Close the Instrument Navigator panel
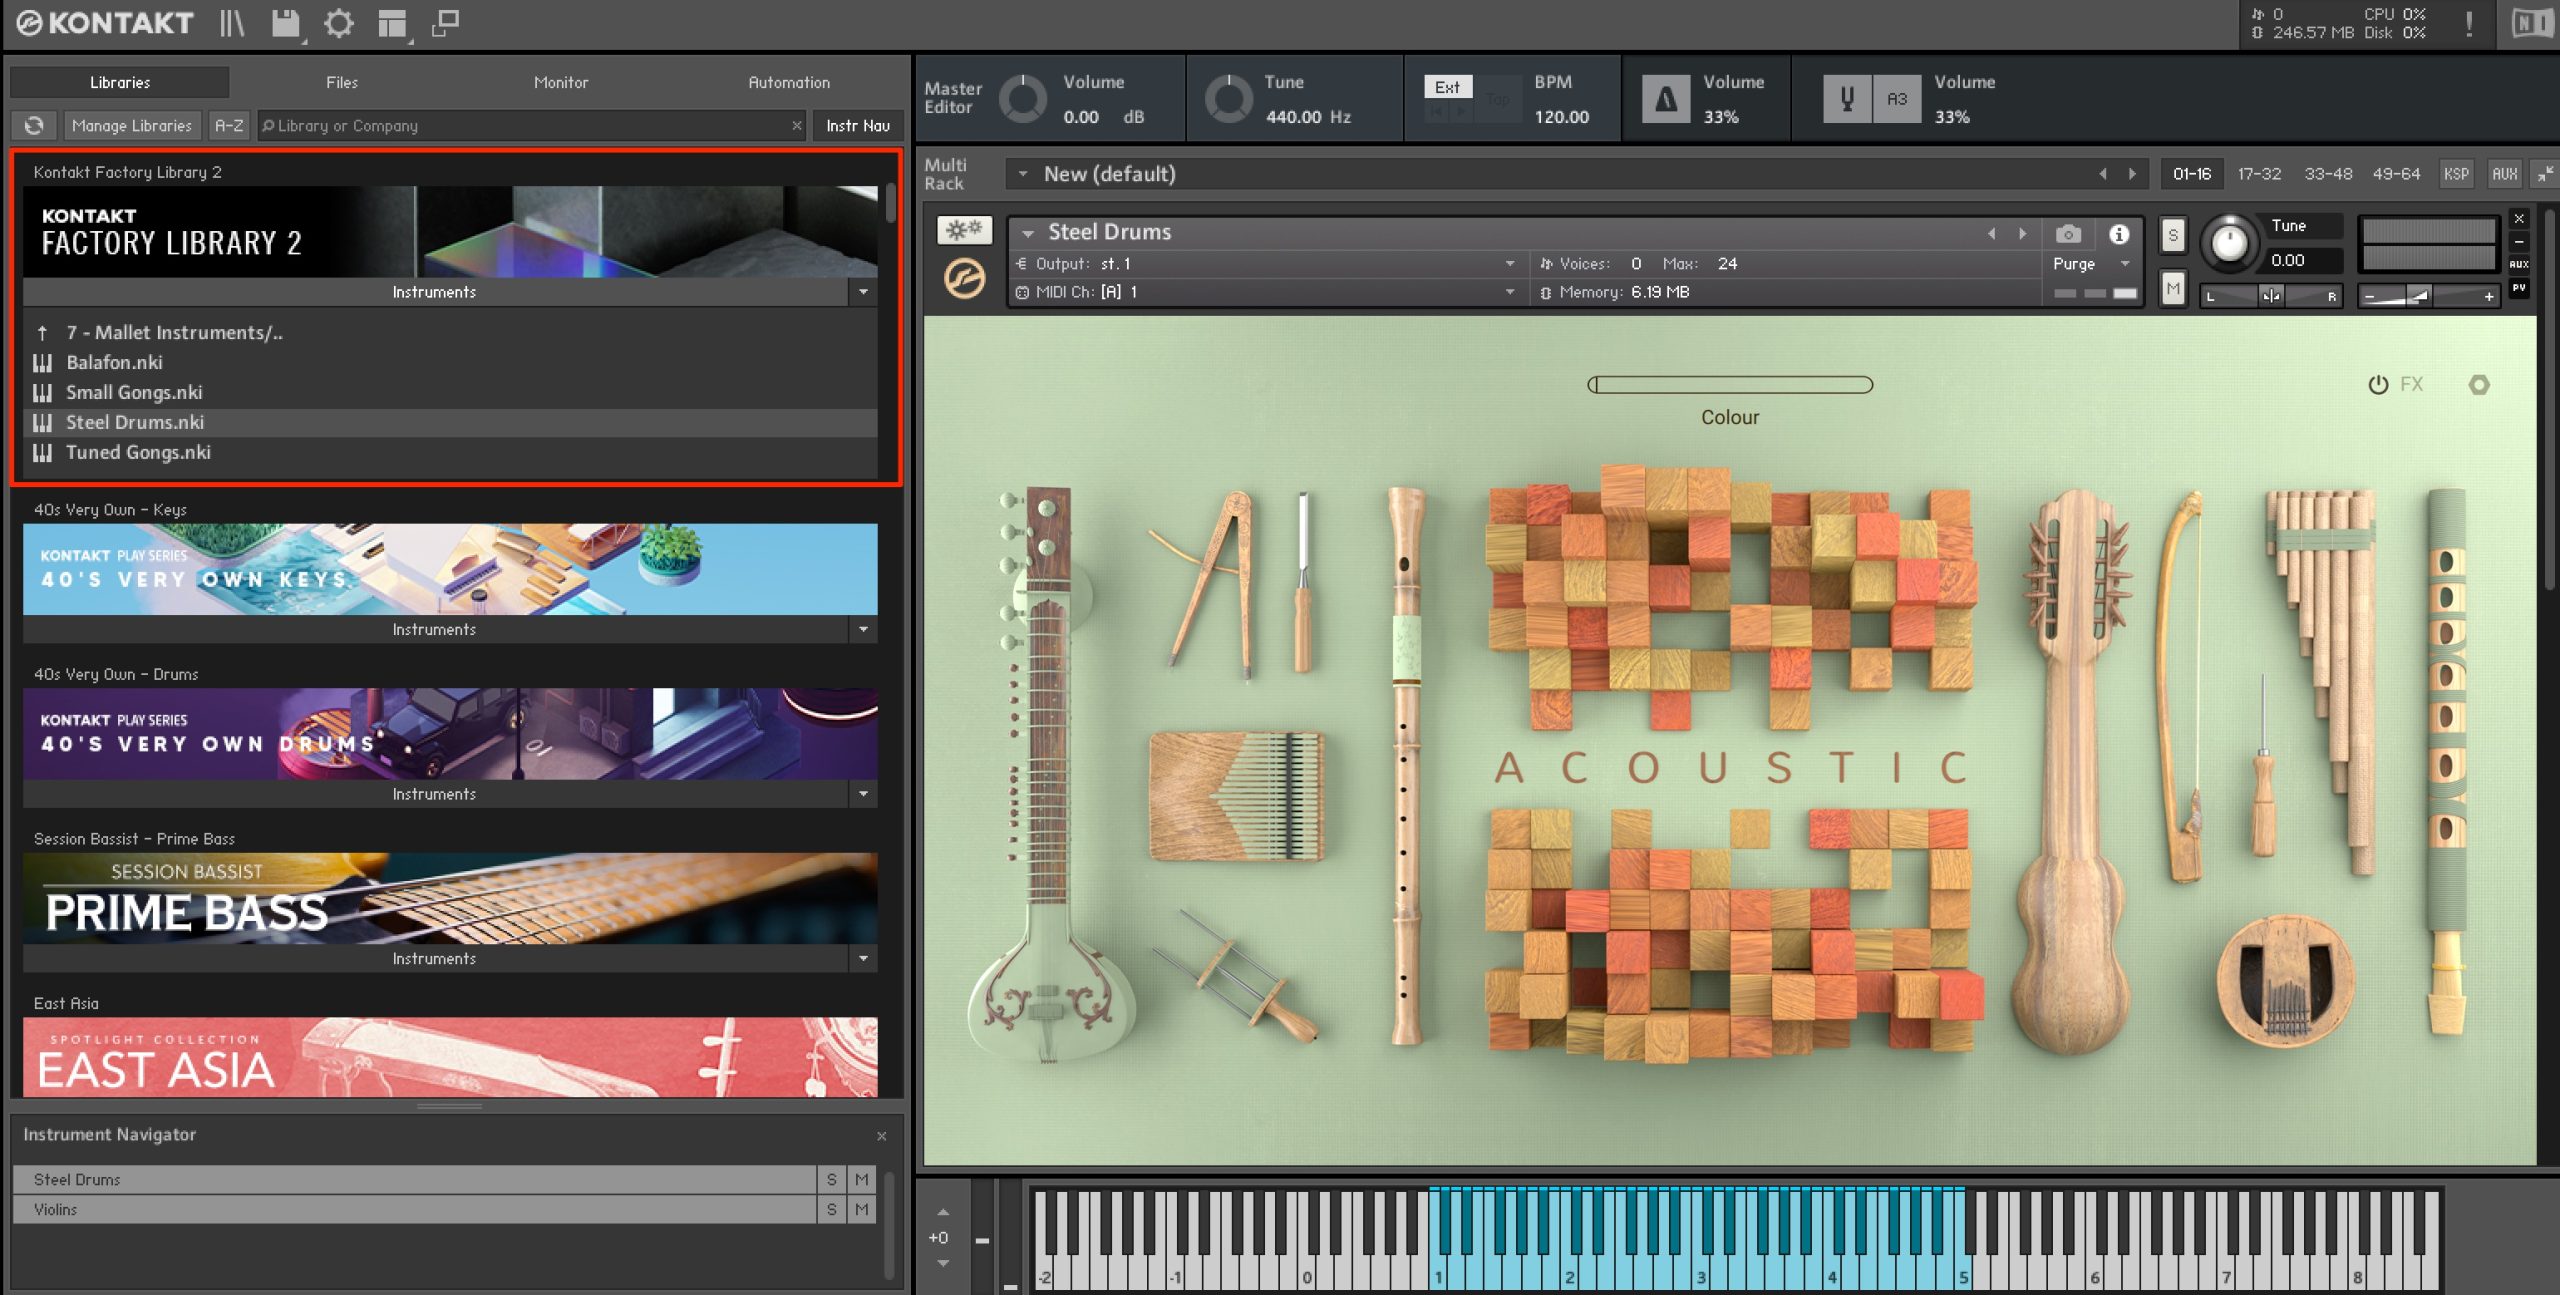 pos(881,1136)
